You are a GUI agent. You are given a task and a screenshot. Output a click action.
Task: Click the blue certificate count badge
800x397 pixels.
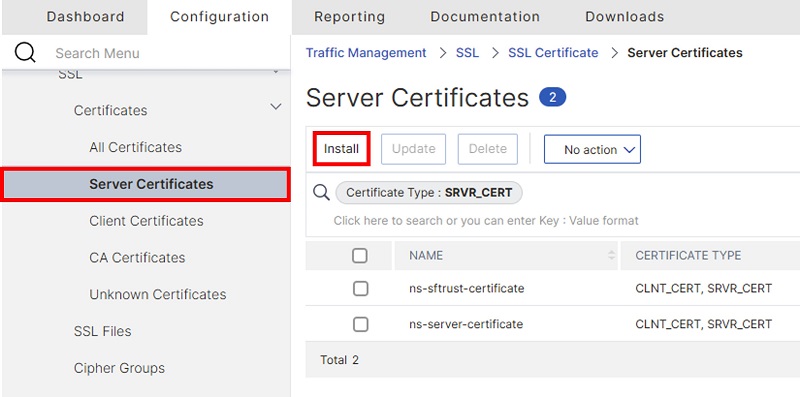click(553, 97)
